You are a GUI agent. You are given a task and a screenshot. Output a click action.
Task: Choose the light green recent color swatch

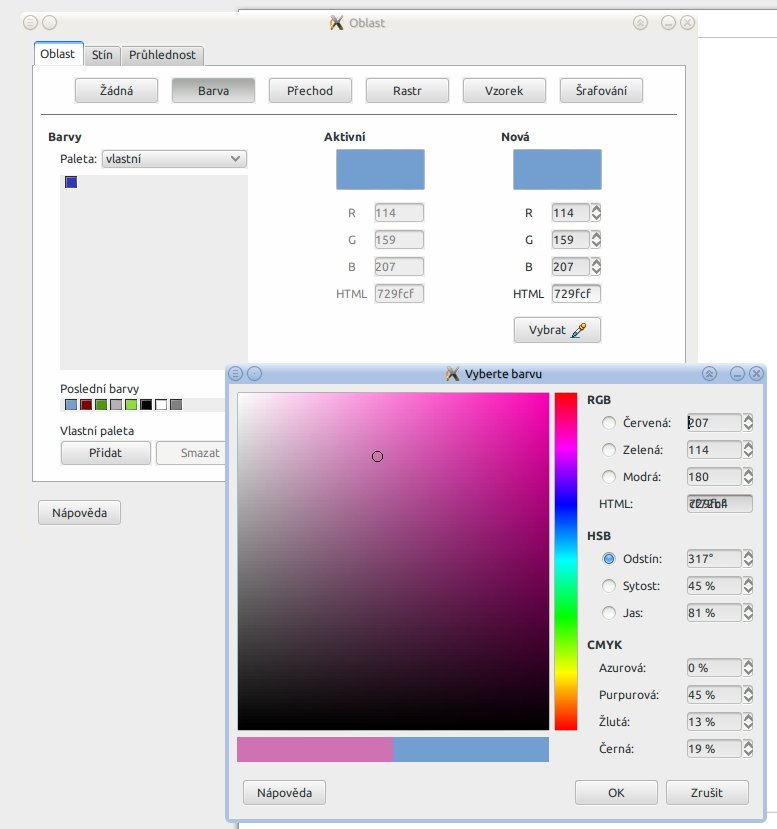coord(131,404)
